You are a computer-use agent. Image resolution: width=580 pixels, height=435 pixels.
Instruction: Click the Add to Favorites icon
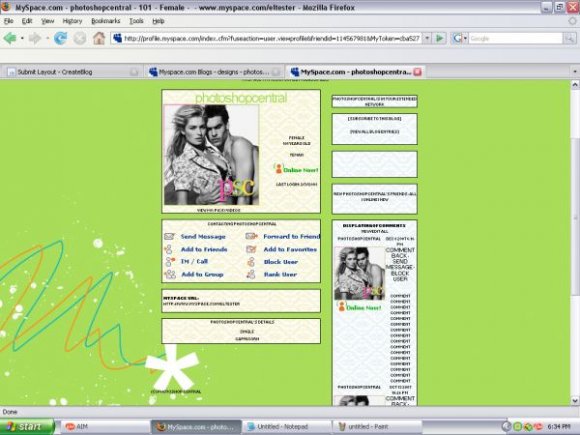[x=251, y=249]
